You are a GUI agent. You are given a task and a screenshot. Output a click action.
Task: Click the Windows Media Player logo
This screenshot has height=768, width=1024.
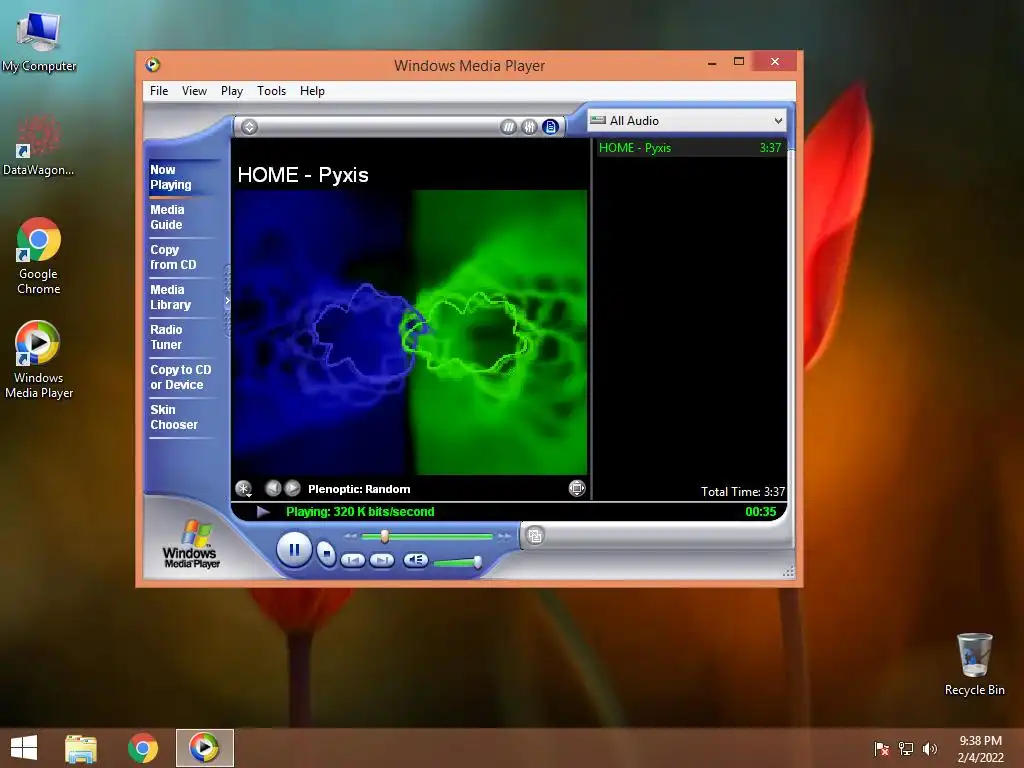(191, 543)
